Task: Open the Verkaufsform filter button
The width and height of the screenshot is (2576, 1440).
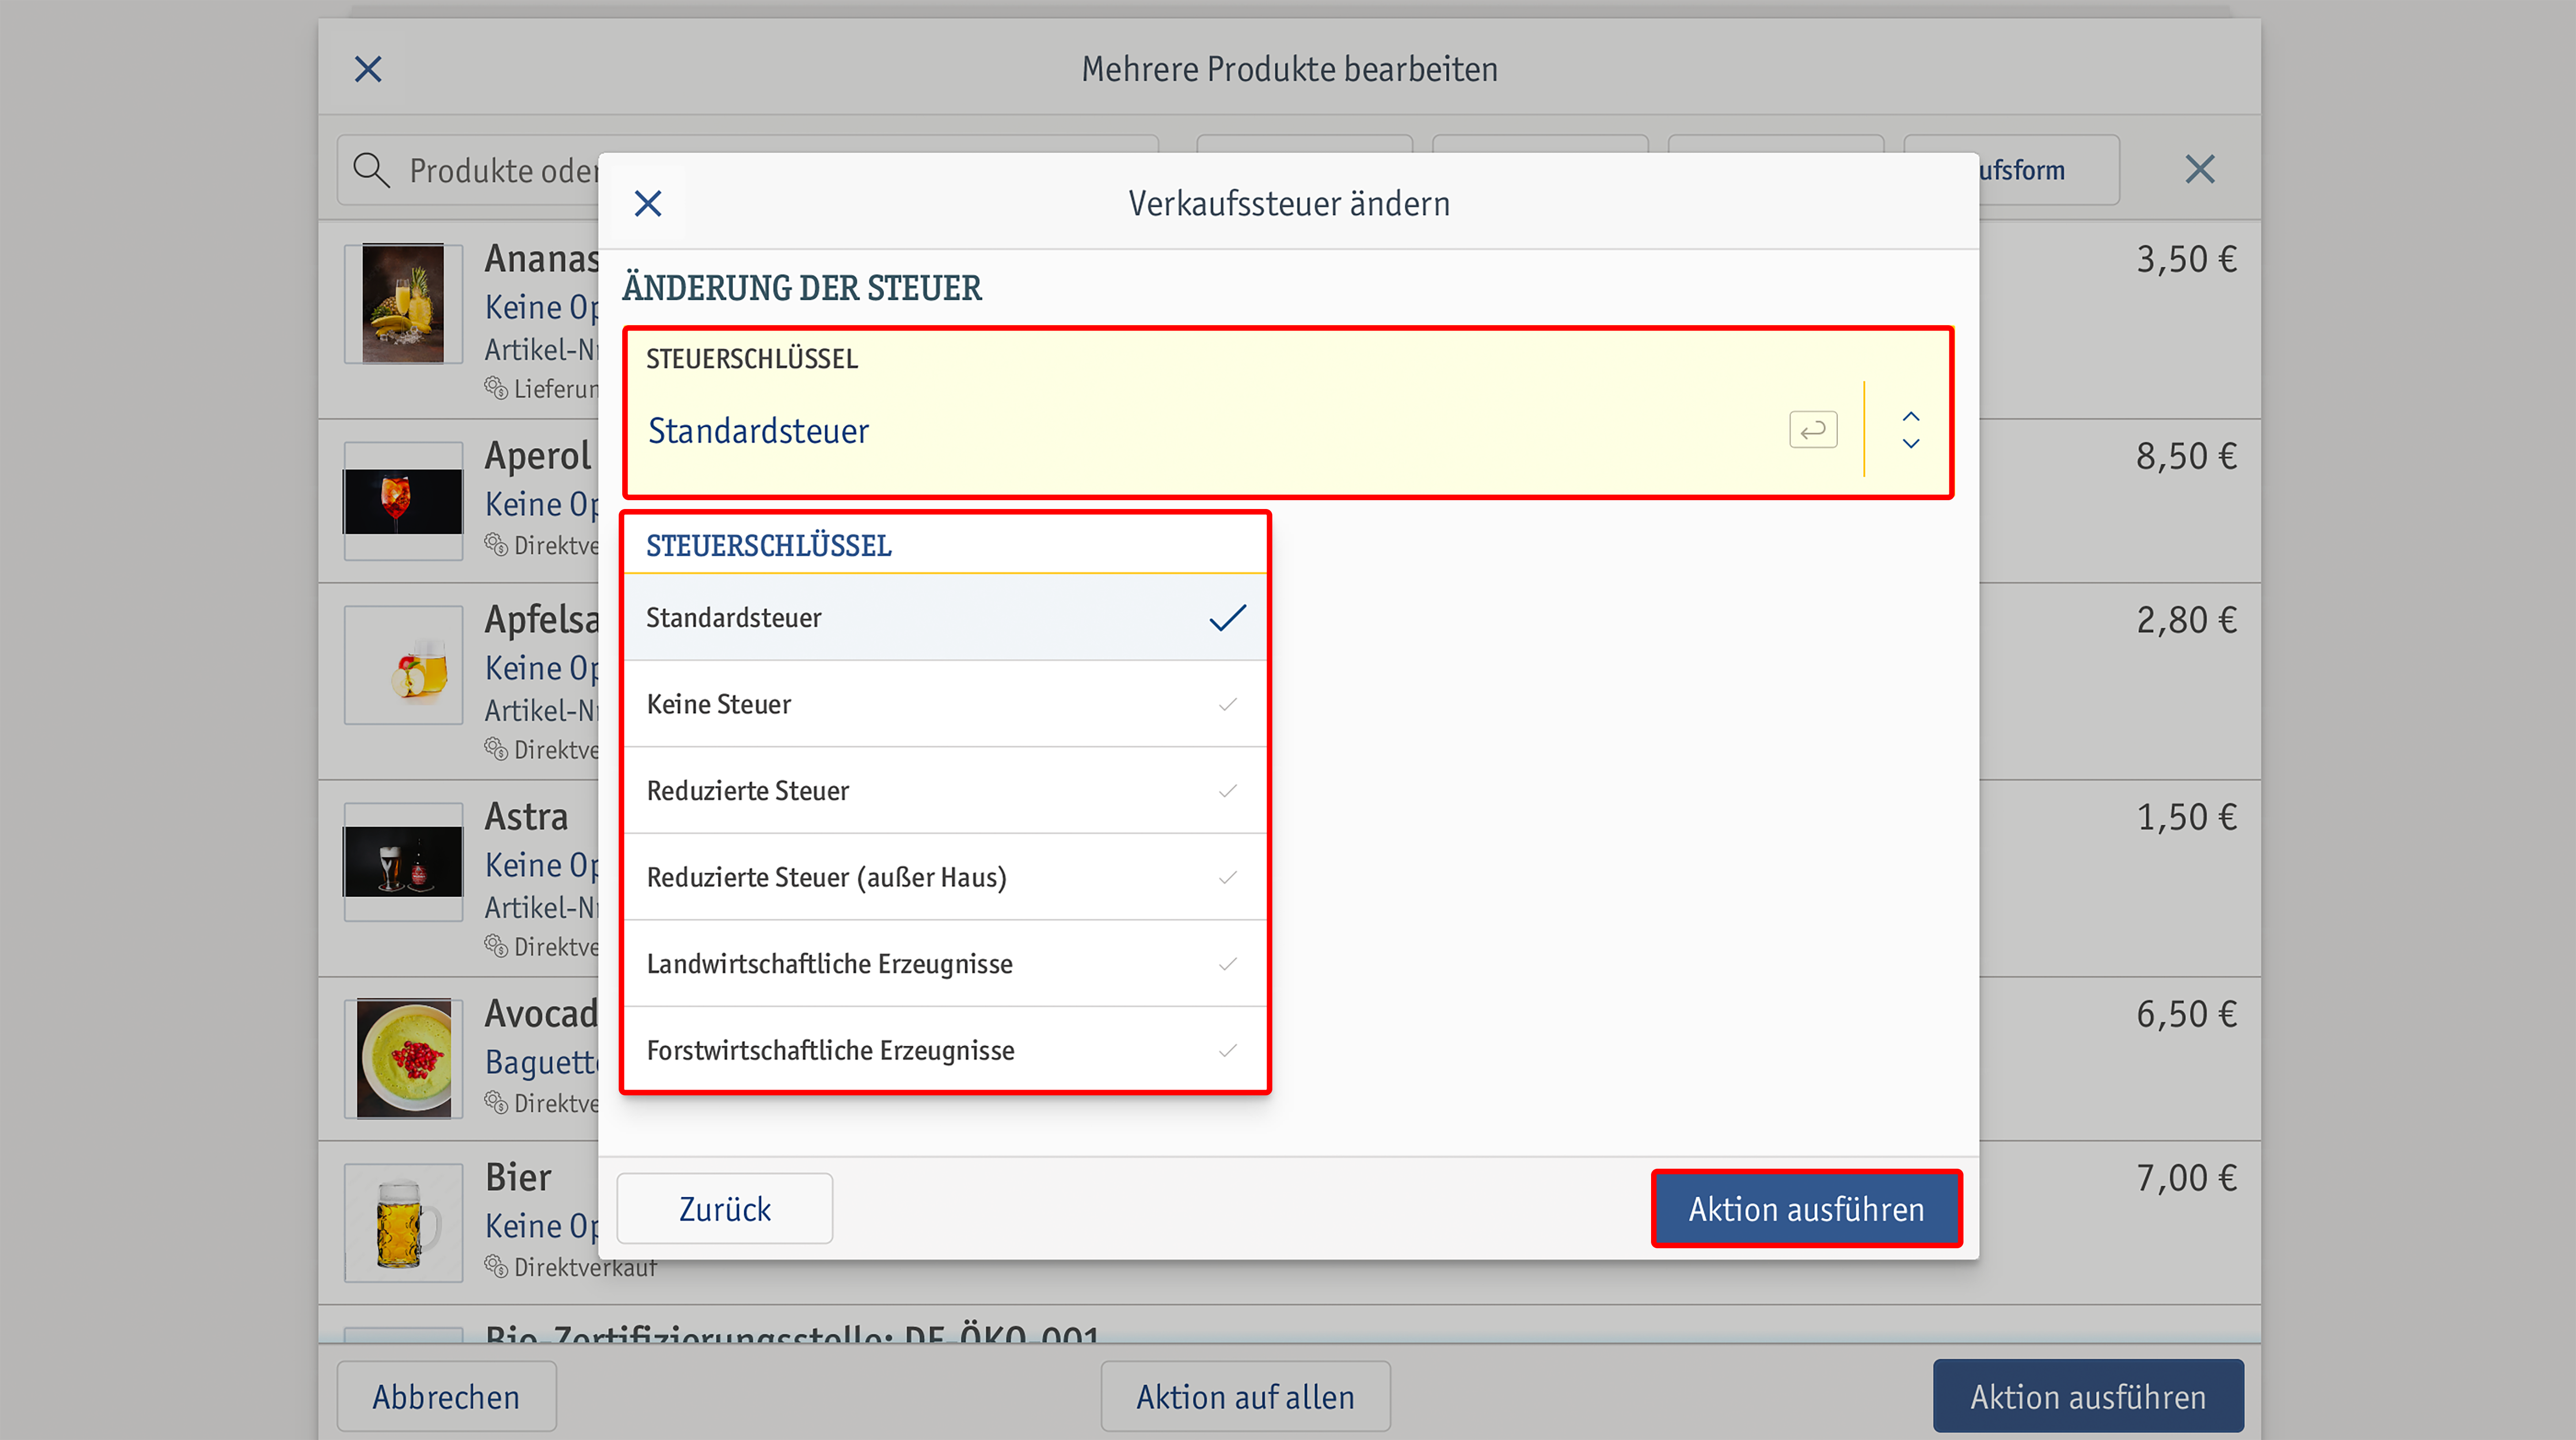Action: point(2048,170)
